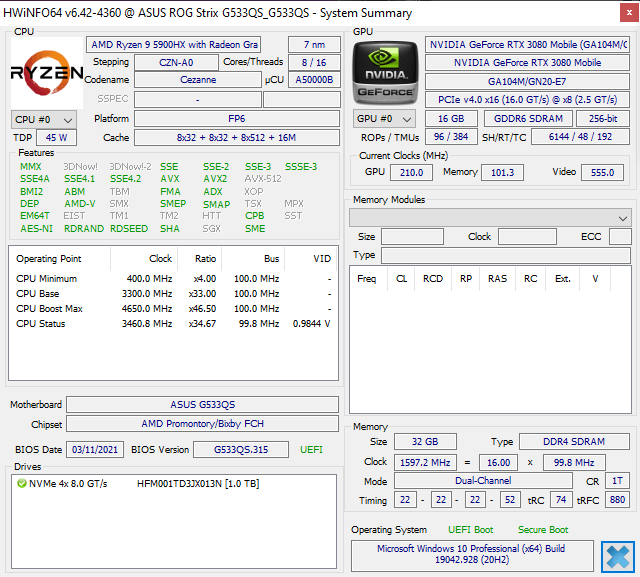Click the PCIe v4.0 x16 bus info field
This screenshot has width=640, height=577.
(527, 100)
